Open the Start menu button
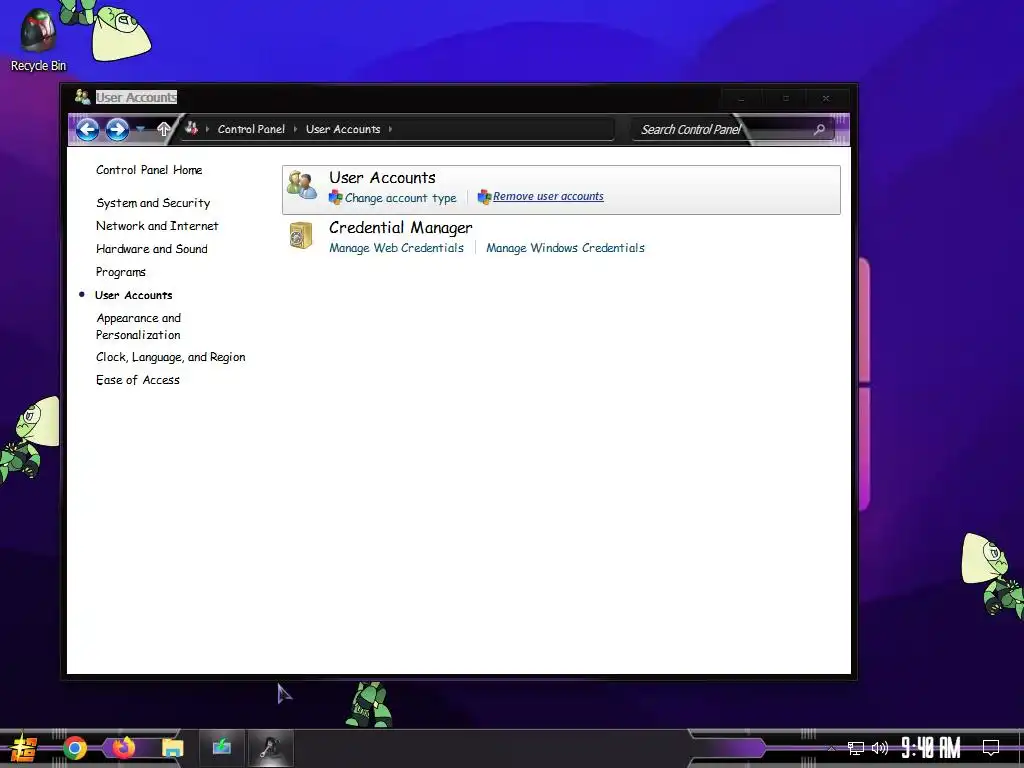 [24, 748]
